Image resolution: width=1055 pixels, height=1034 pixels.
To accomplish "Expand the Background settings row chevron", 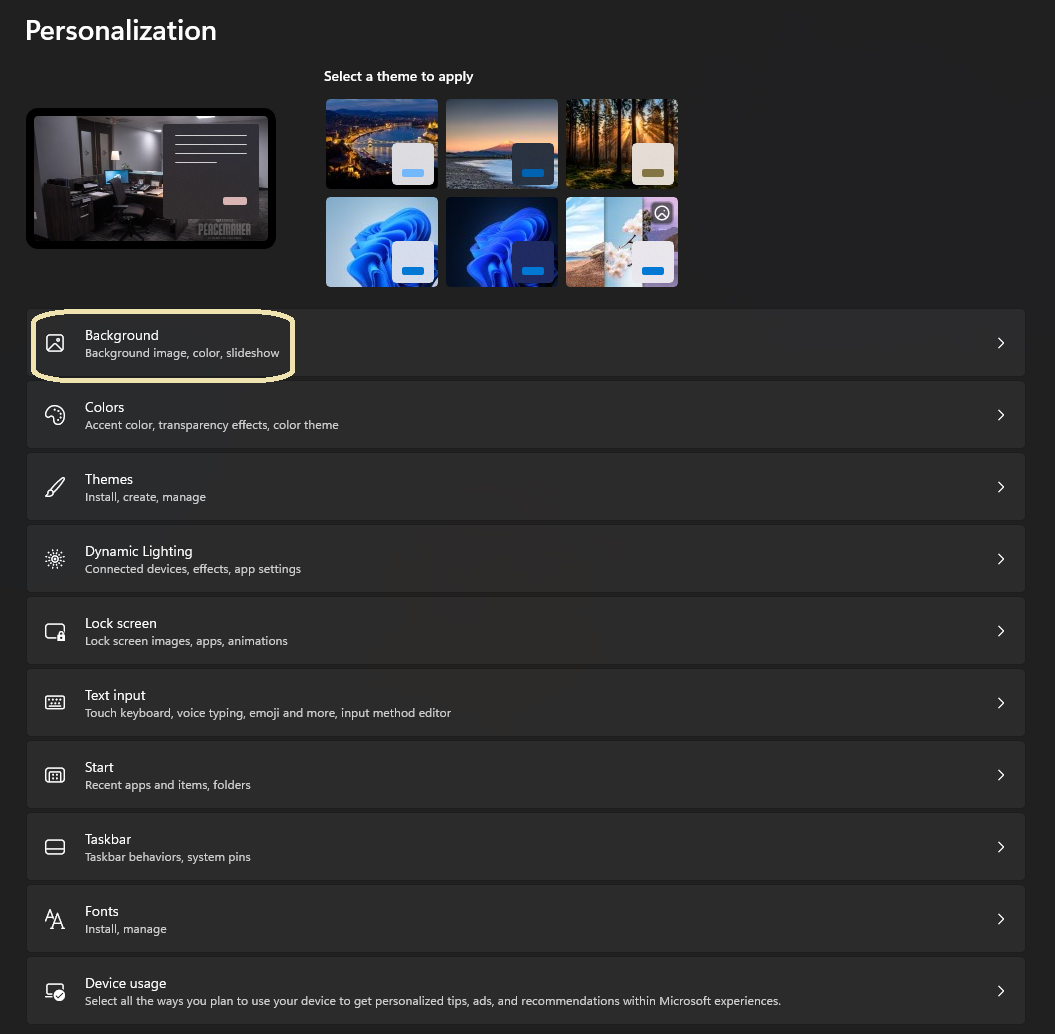I will click(1001, 343).
